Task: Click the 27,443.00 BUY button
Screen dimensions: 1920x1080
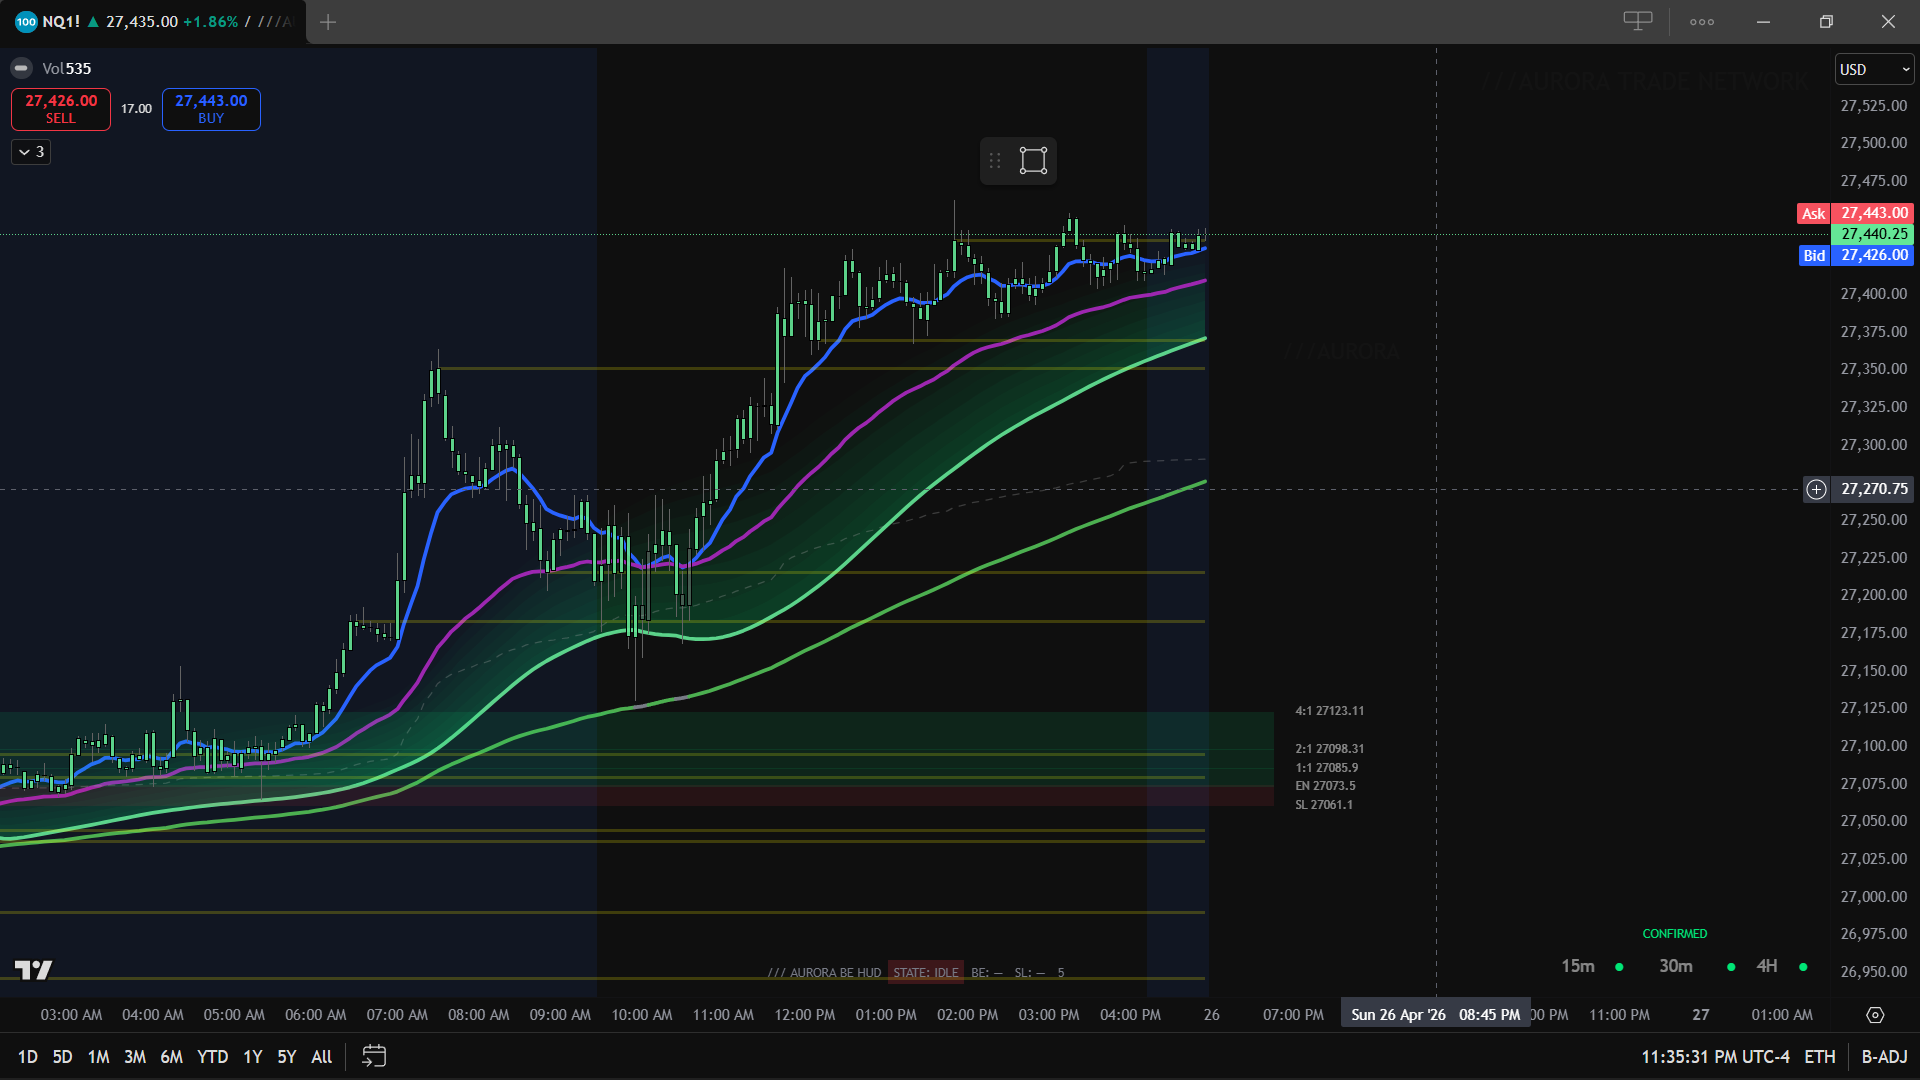Action: (x=211, y=109)
